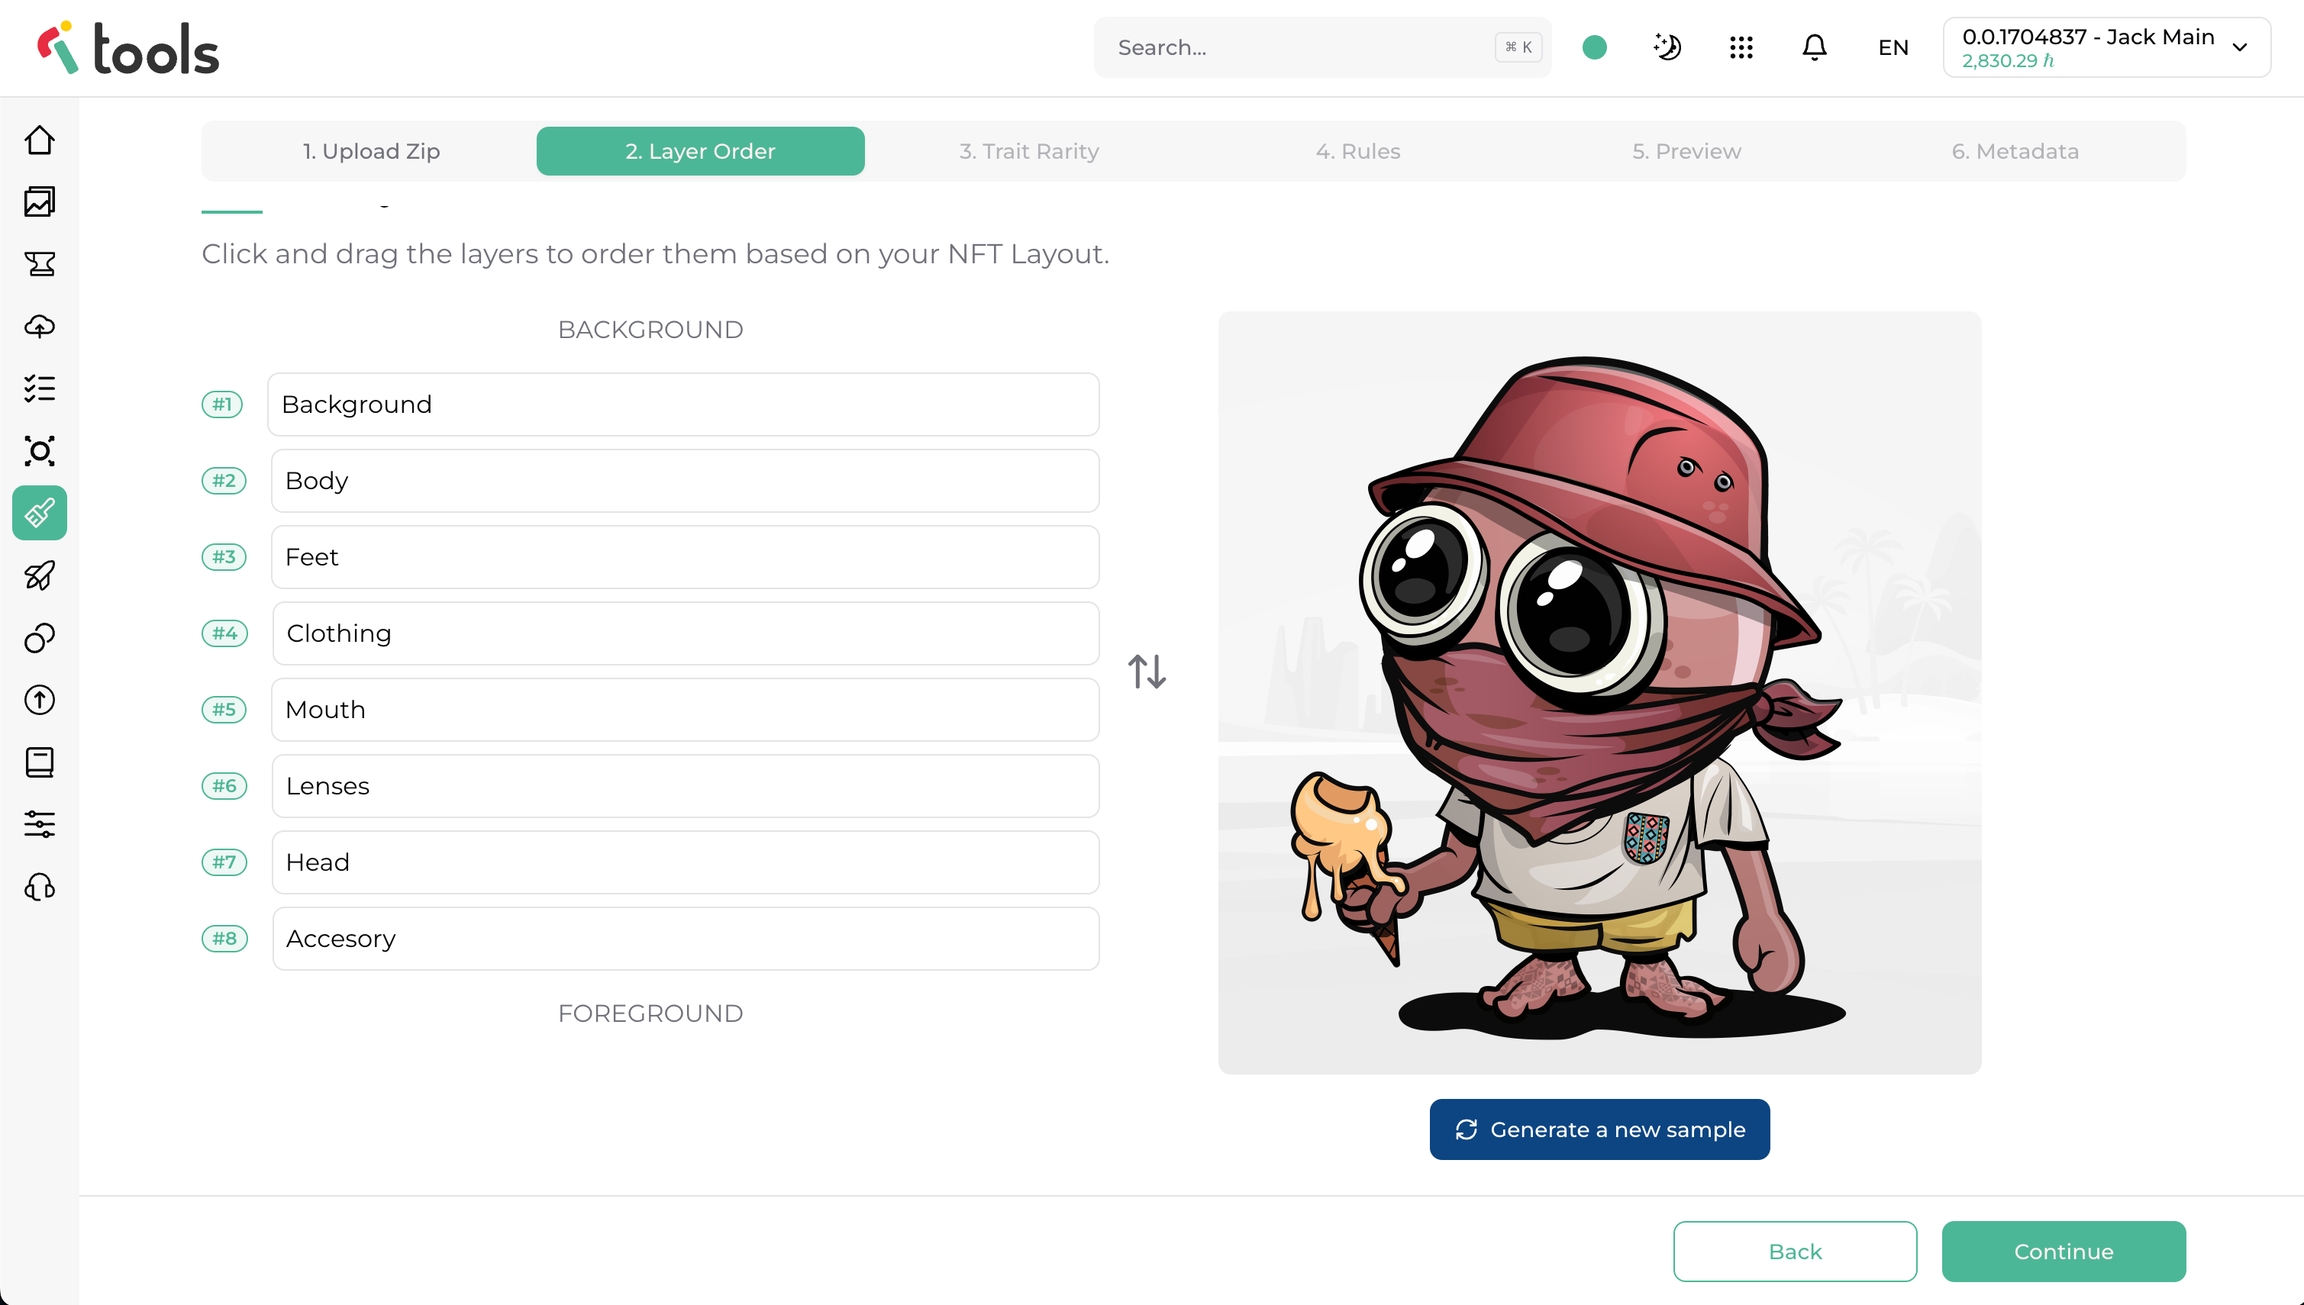Open the EN language selector
This screenshot has width=2304, height=1305.
[1893, 47]
